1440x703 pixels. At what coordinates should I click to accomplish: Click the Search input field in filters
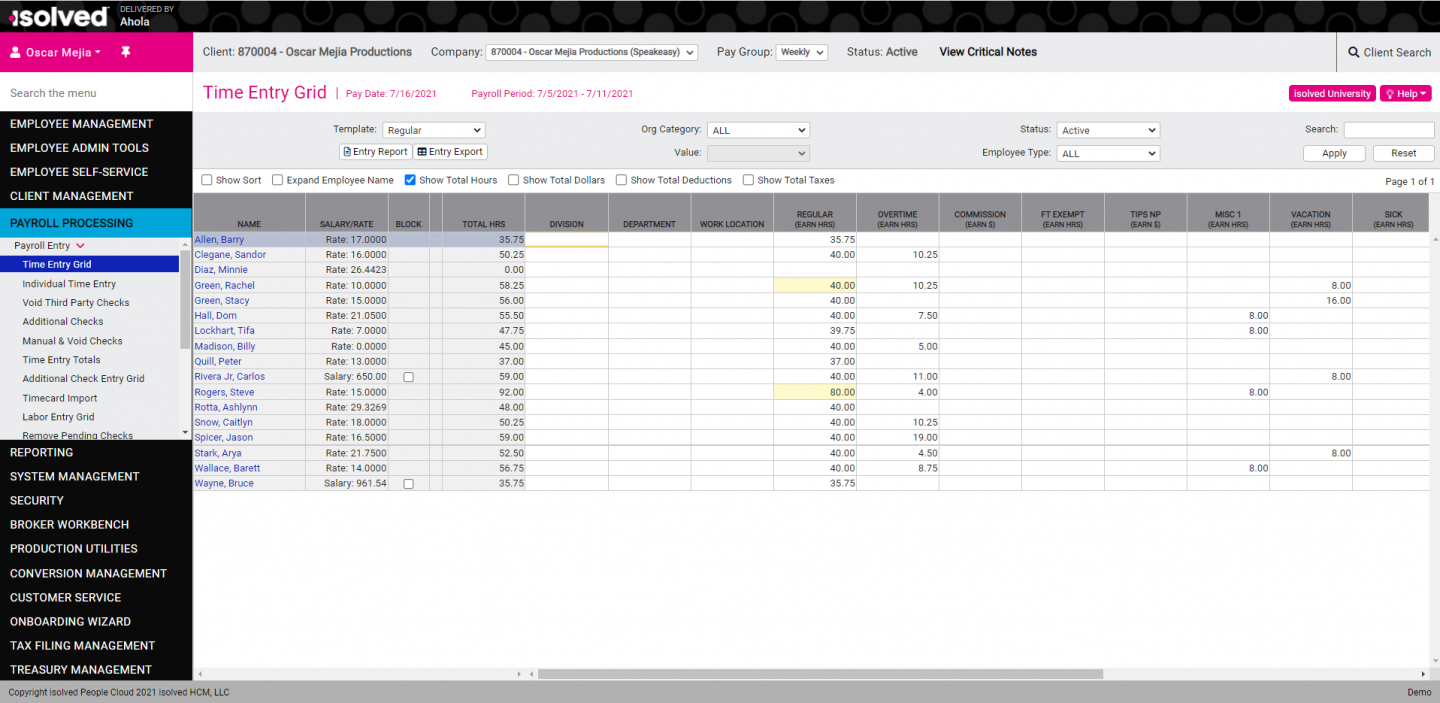tap(1388, 130)
